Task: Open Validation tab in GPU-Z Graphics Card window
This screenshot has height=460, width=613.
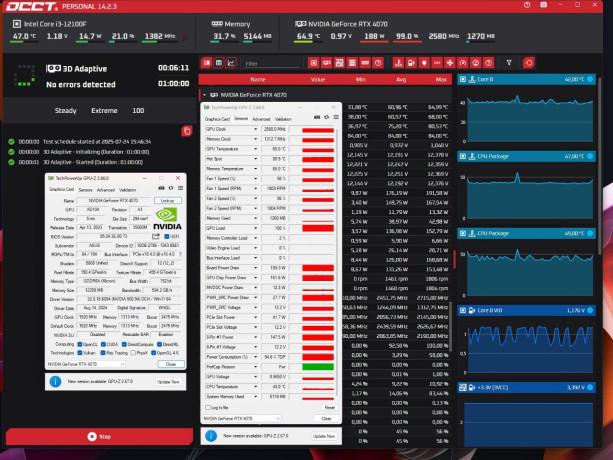Action: point(127,190)
